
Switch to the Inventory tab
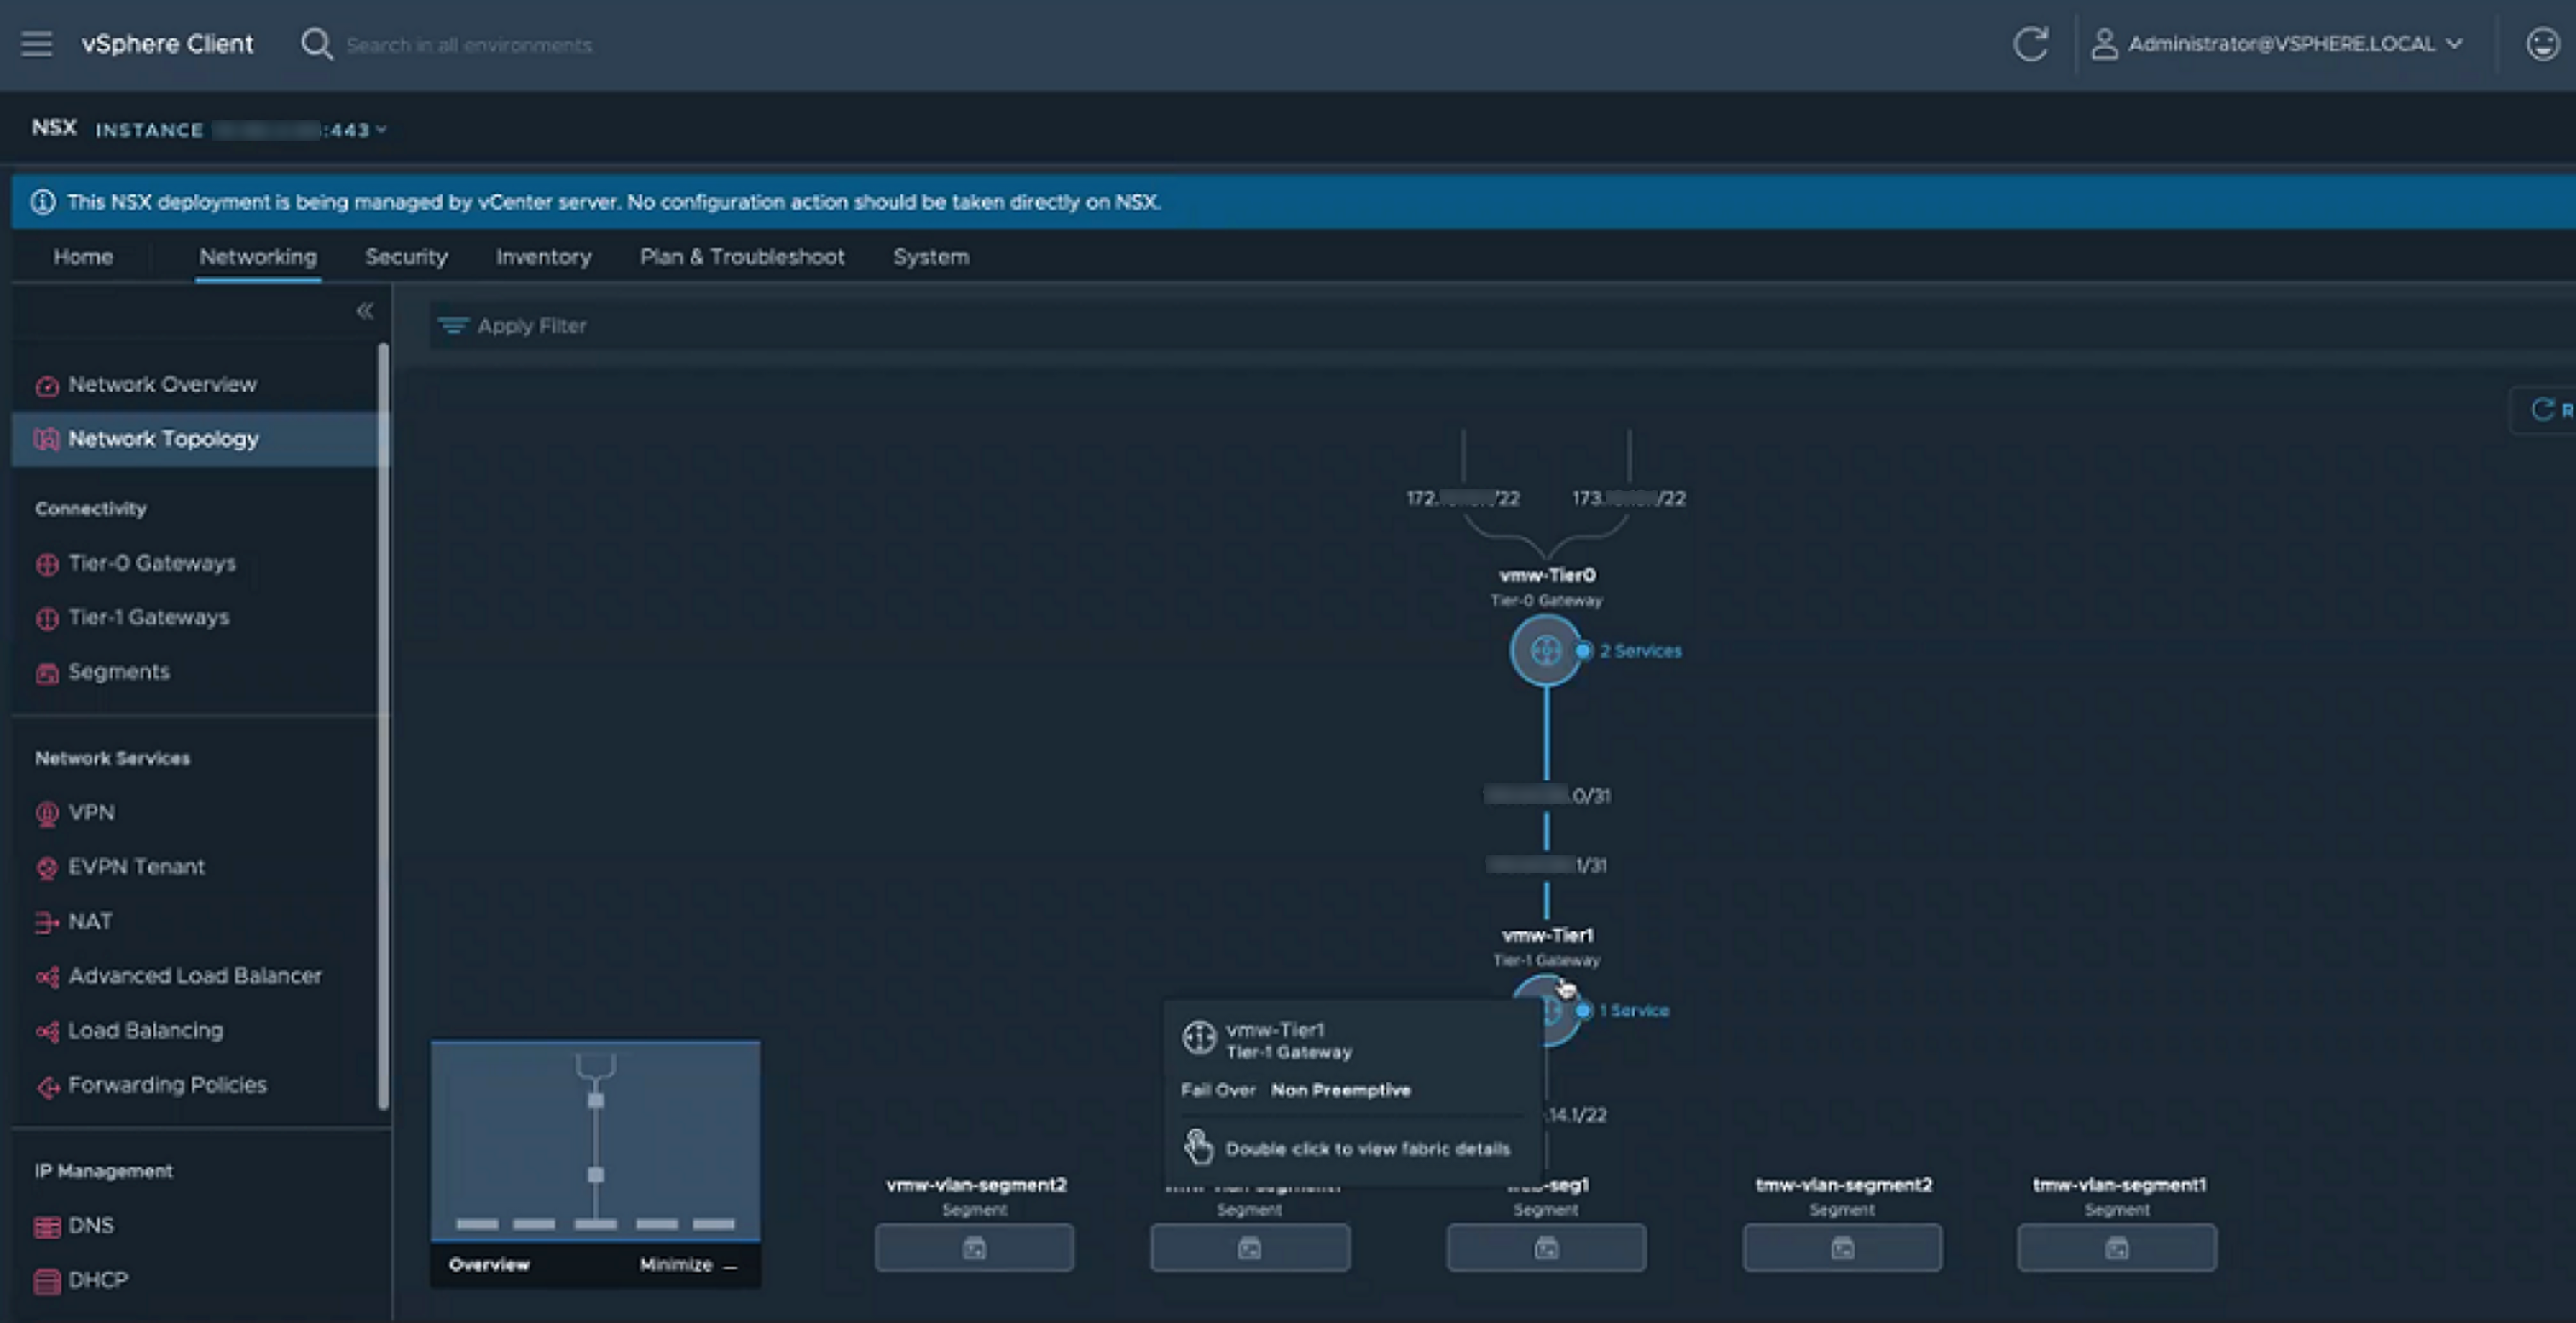click(544, 257)
